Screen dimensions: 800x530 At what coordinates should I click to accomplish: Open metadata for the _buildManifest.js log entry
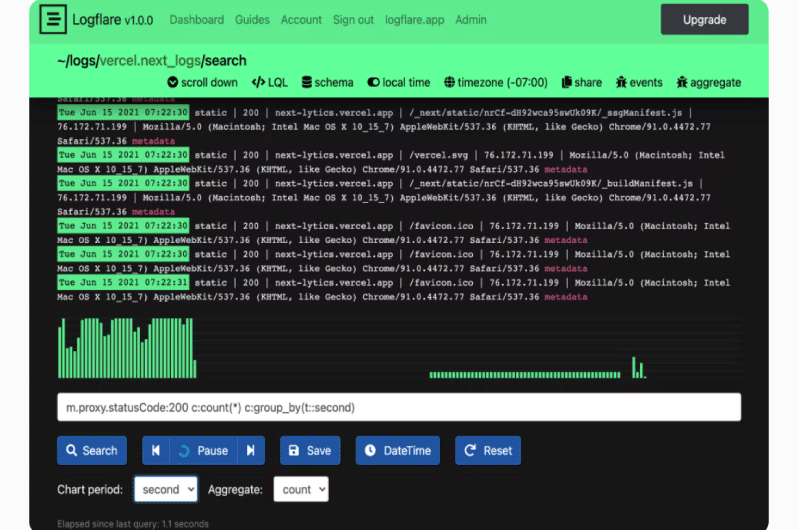point(153,212)
